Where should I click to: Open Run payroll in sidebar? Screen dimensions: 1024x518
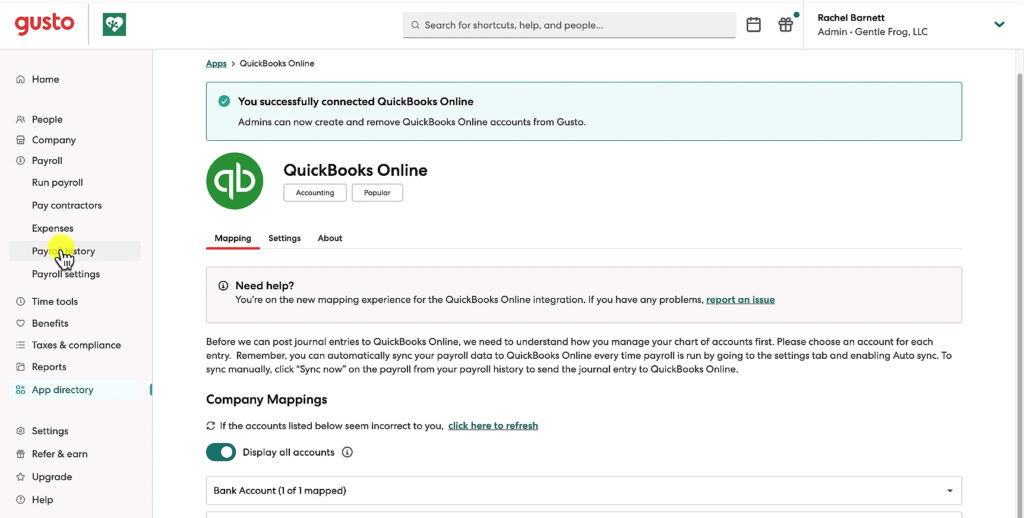click(57, 183)
